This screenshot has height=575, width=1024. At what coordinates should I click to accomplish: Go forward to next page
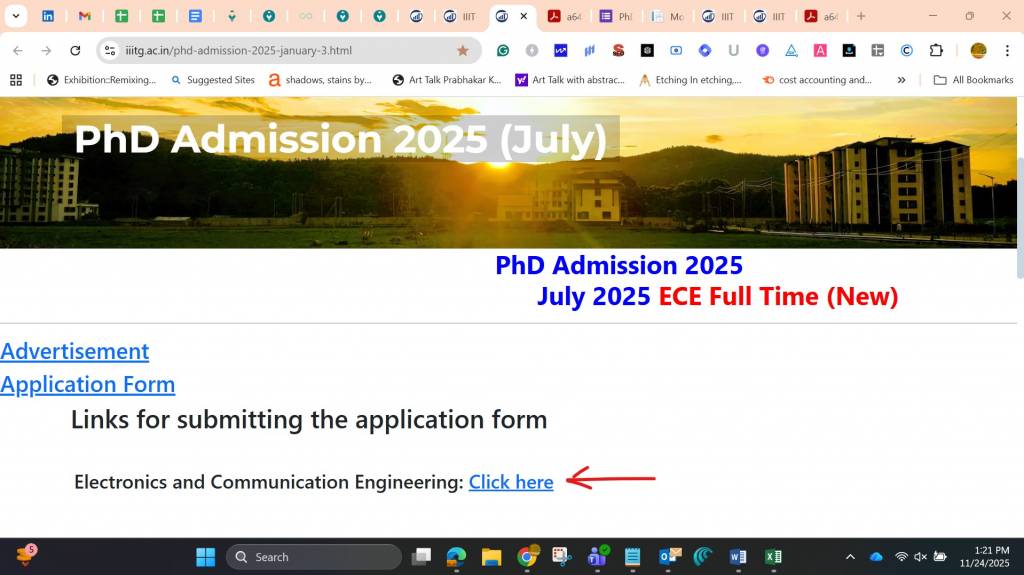pos(46,50)
